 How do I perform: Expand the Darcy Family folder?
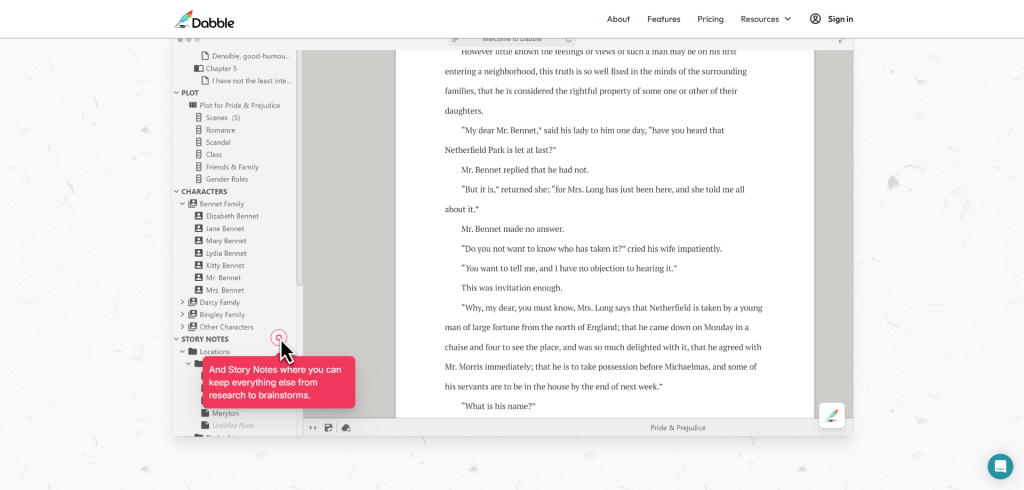(x=182, y=302)
